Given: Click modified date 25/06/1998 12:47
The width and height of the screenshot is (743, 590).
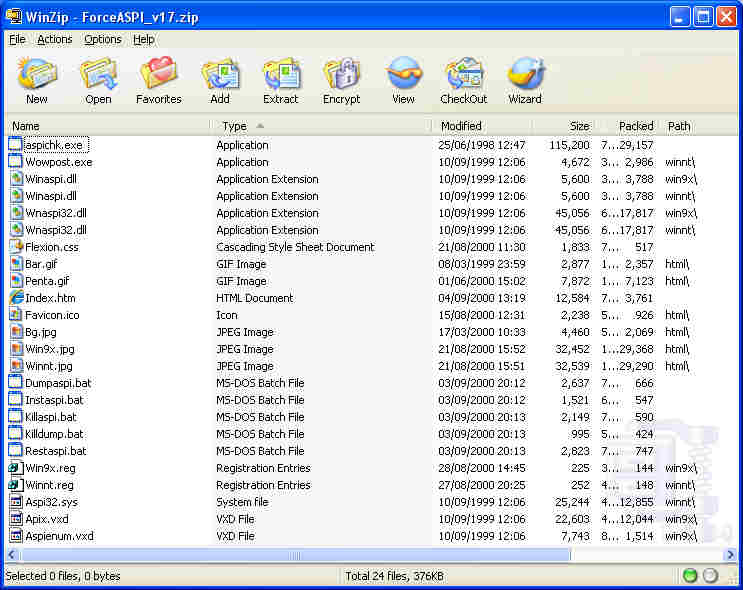Looking at the screenshot, I should point(481,145).
